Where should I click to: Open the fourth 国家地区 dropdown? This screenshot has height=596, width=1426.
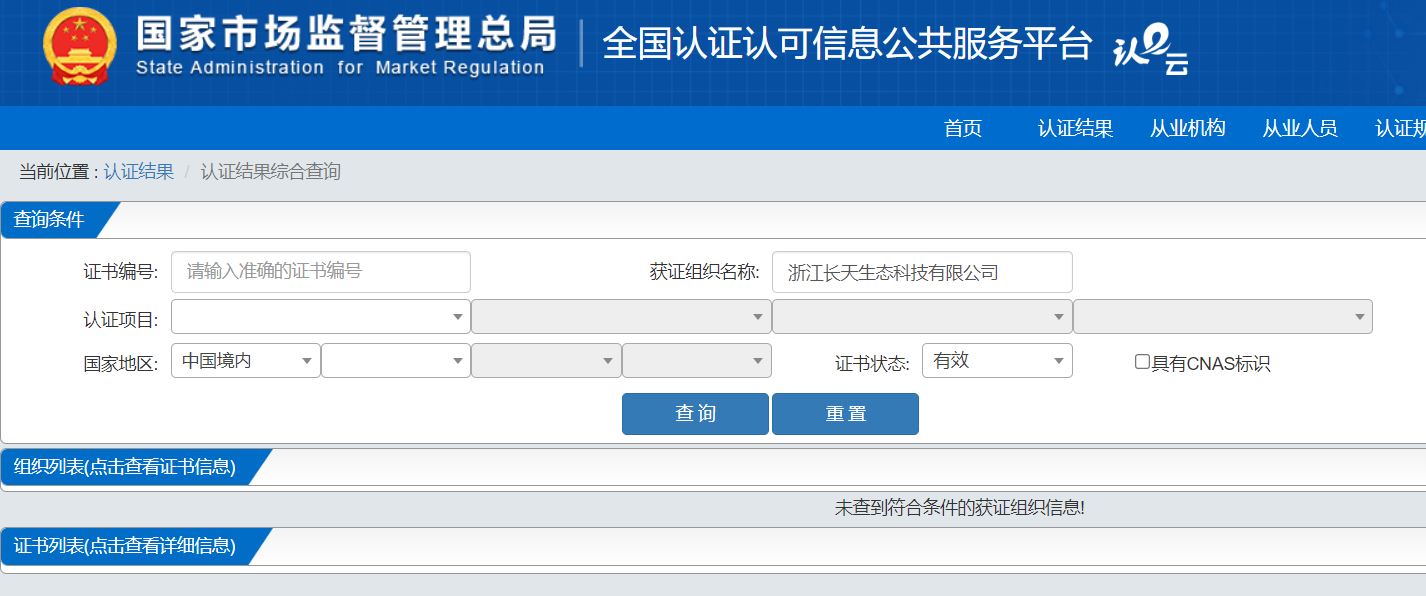(697, 360)
